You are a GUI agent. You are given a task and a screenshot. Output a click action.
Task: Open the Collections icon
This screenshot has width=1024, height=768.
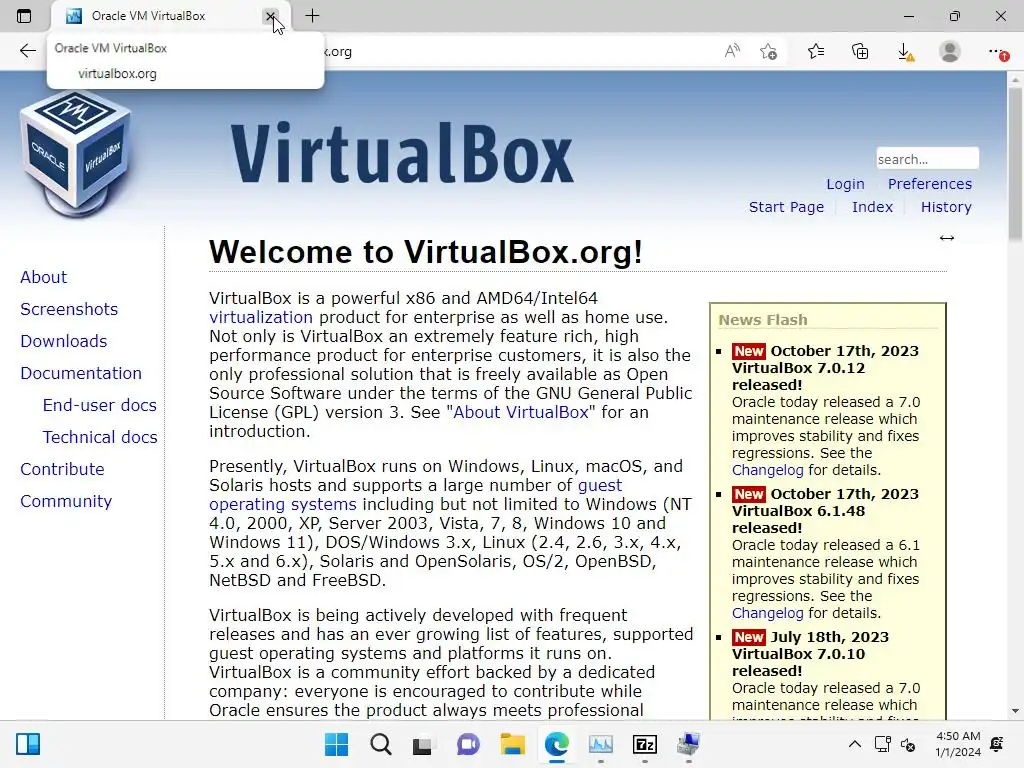(x=860, y=51)
